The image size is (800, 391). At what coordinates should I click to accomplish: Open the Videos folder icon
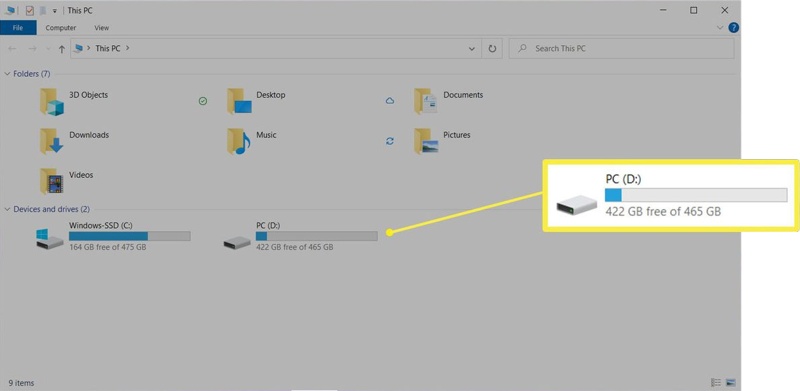52,181
